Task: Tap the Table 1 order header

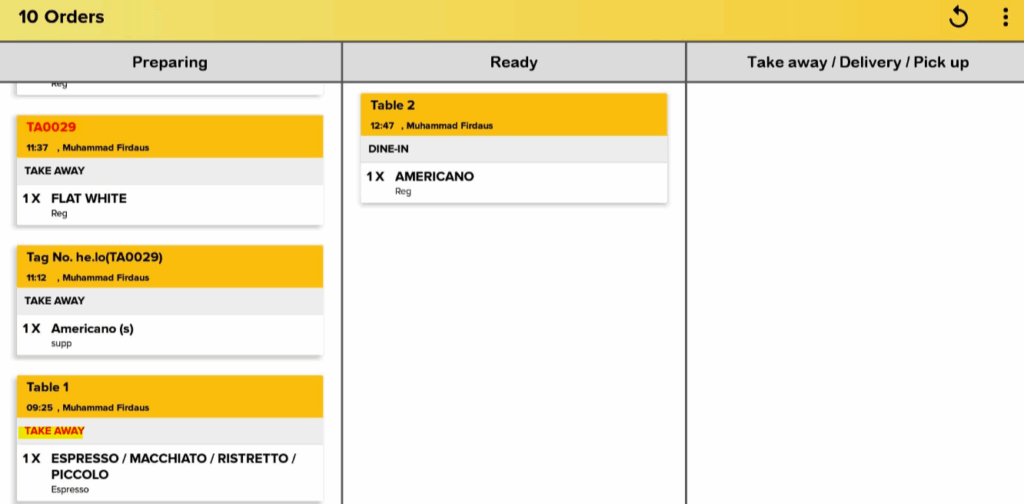Action: [170, 396]
